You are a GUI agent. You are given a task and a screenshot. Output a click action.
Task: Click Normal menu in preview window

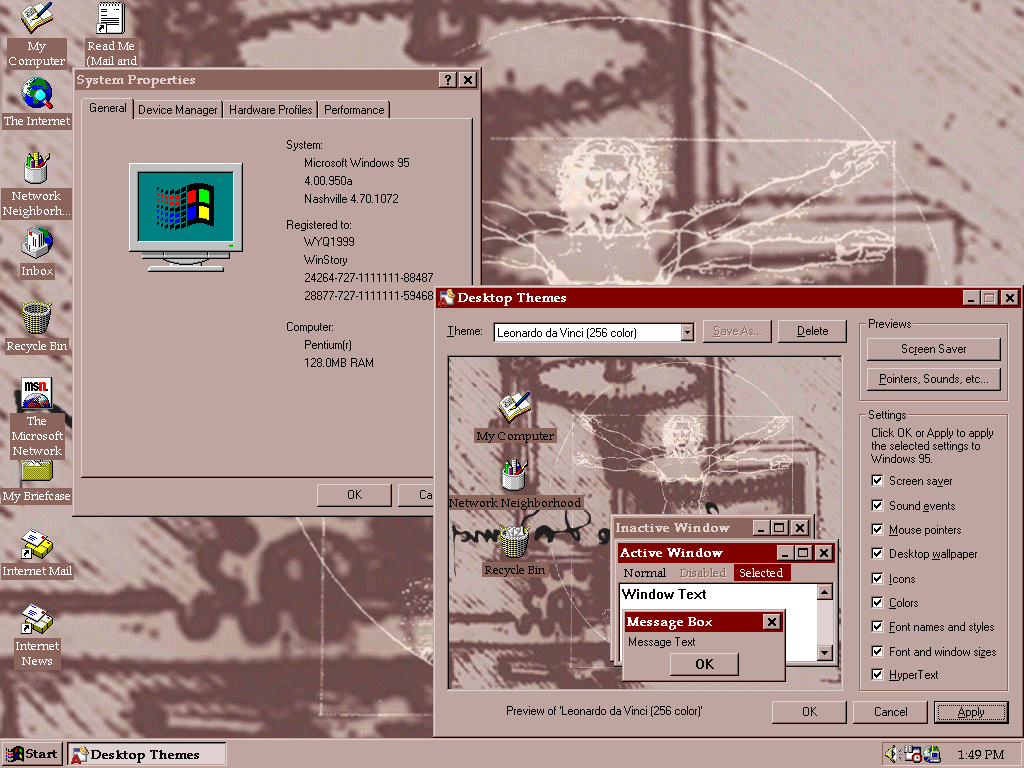pos(645,573)
